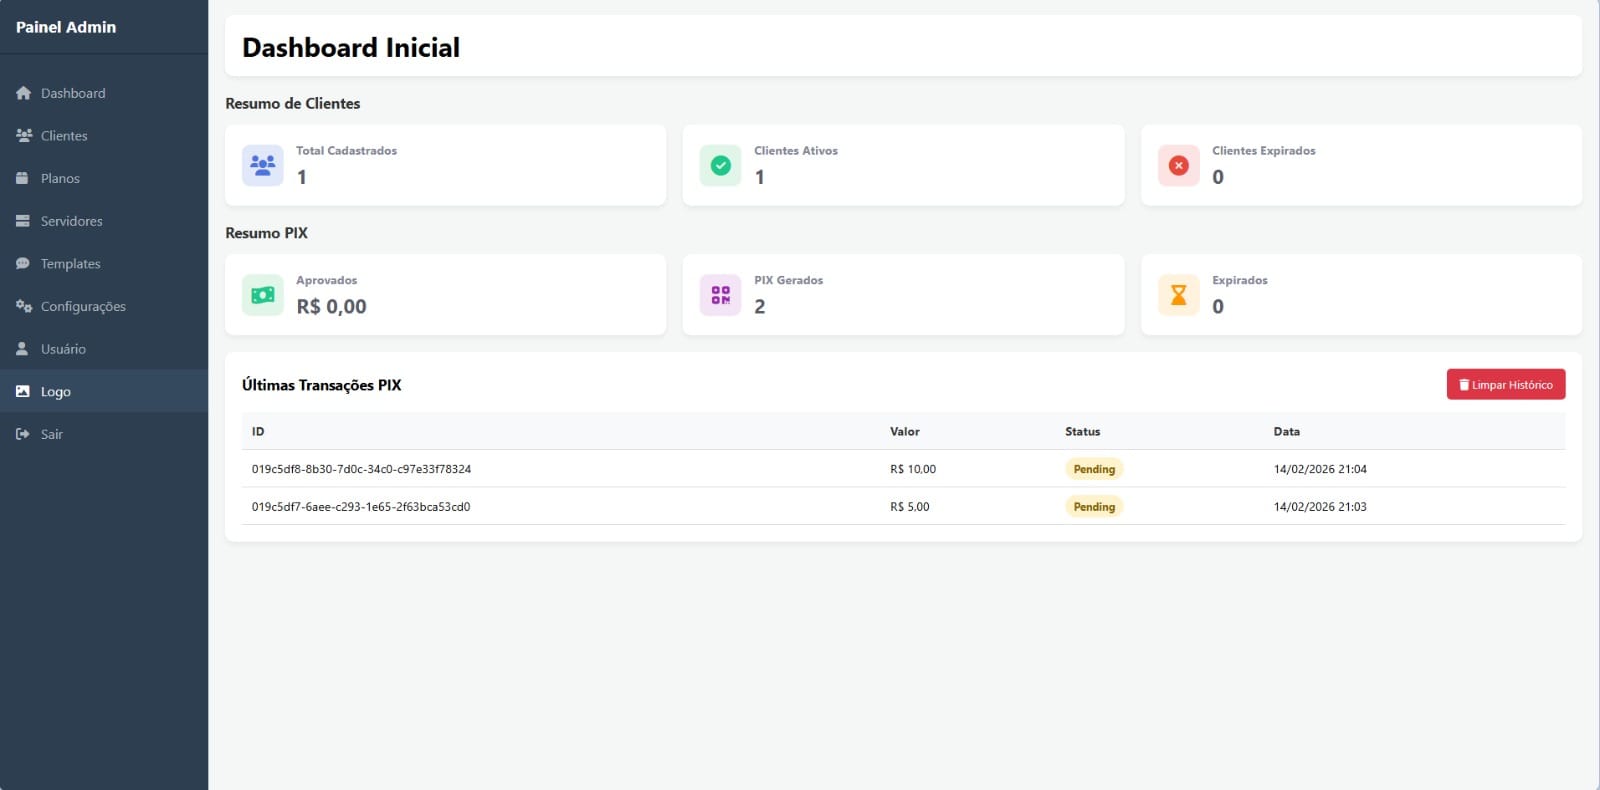Click the Data column header

pos(1287,432)
